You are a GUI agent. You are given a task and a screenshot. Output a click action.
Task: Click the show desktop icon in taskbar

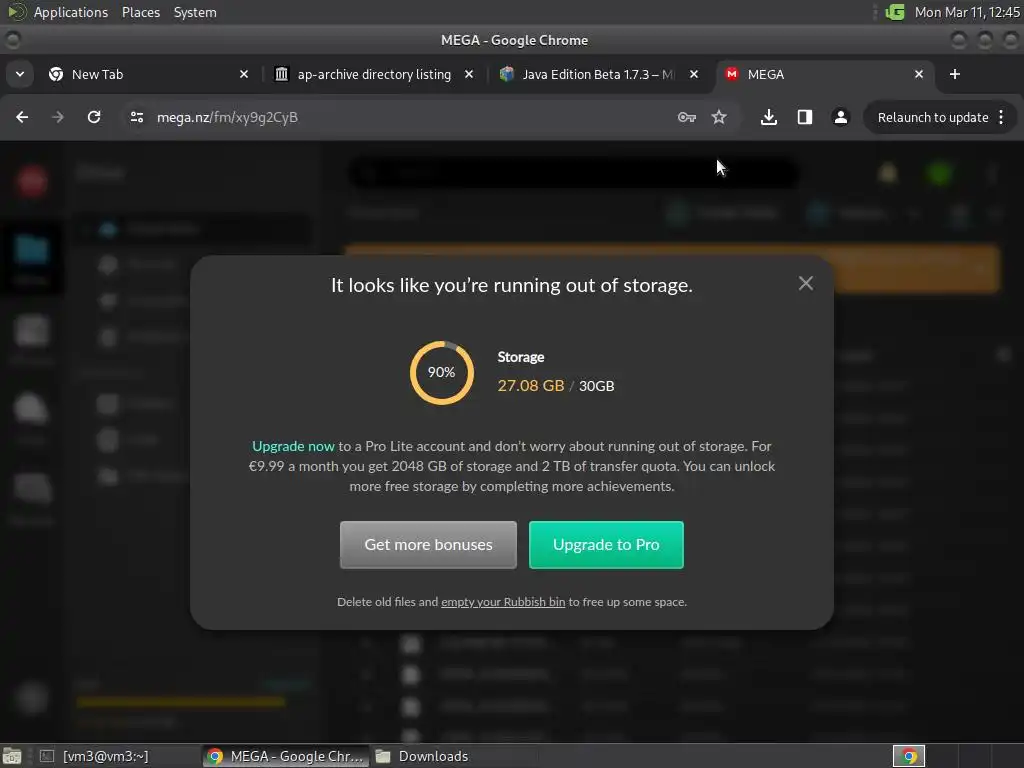tap(12, 756)
